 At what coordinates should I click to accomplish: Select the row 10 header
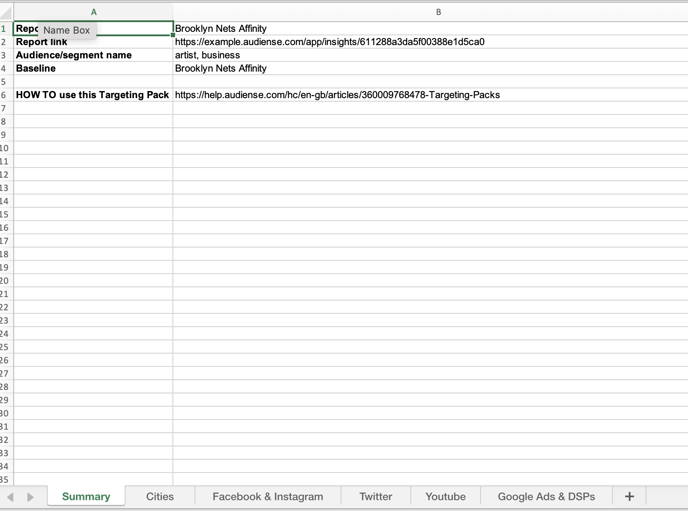point(5,148)
